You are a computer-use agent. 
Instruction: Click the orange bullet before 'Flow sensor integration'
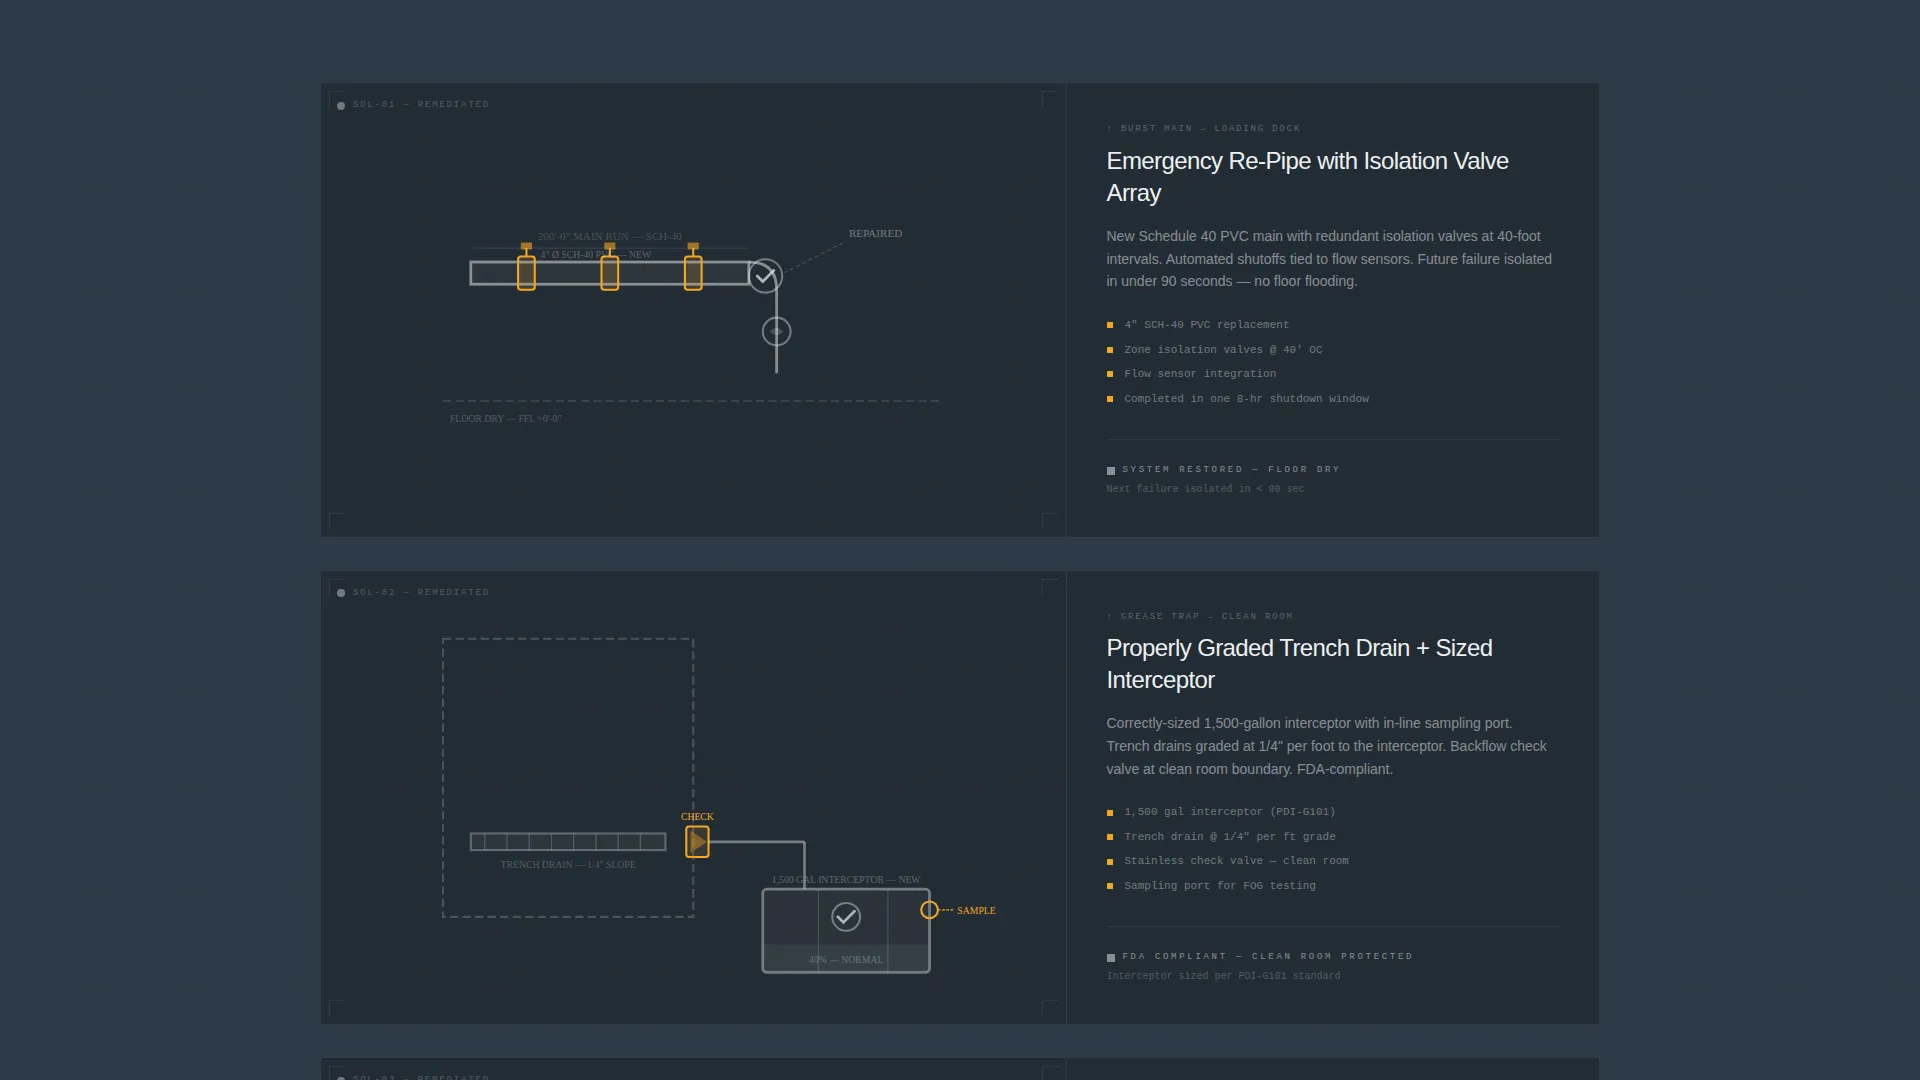coord(1110,374)
